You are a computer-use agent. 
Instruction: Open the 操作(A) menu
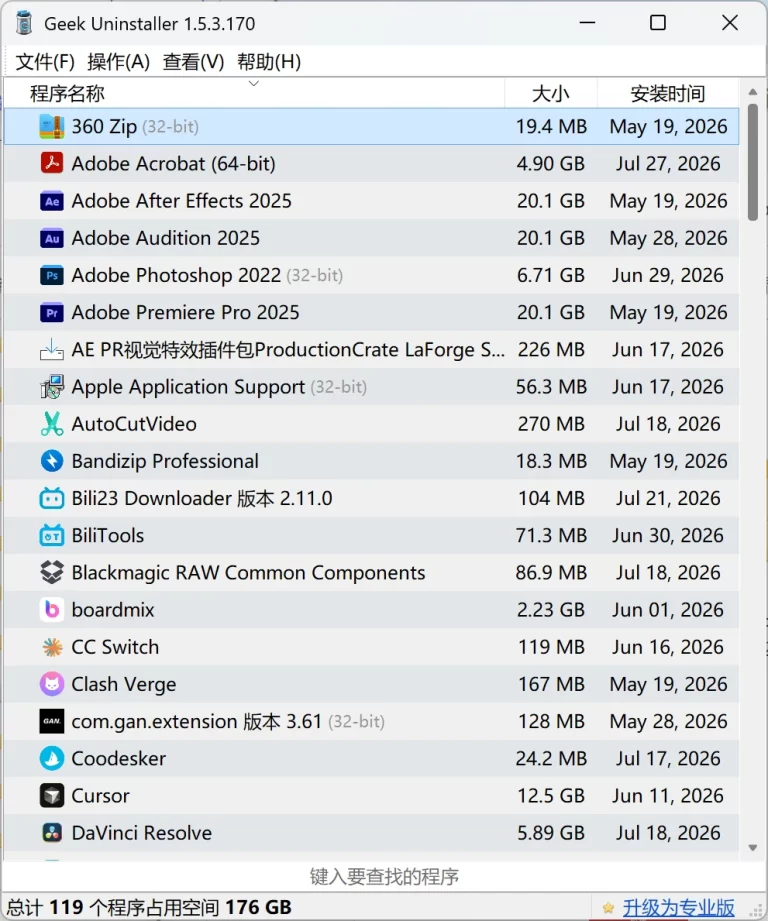point(119,62)
